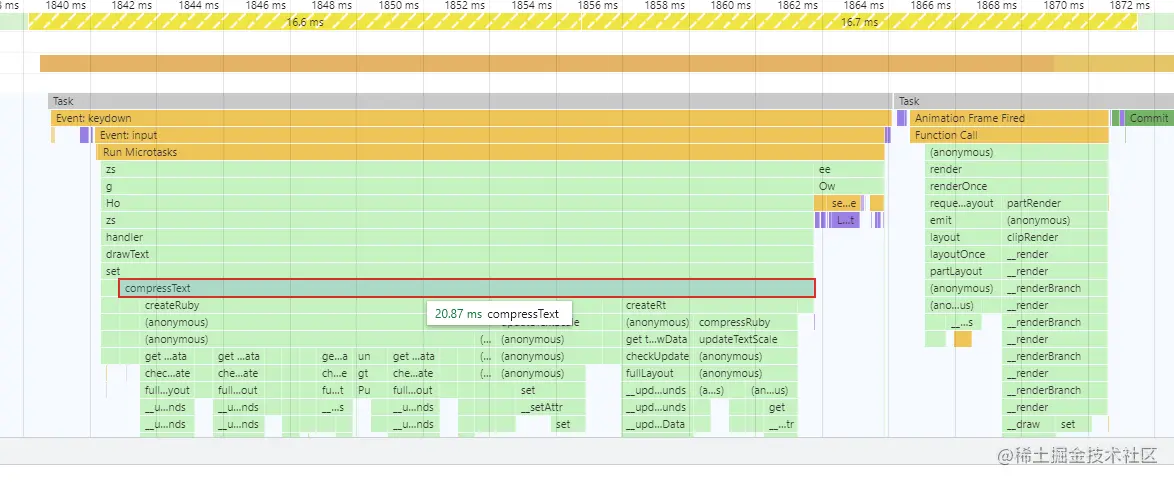Select the checkUpdate function bar
Image resolution: width=1174 pixels, height=482 pixels.
[x=658, y=356]
